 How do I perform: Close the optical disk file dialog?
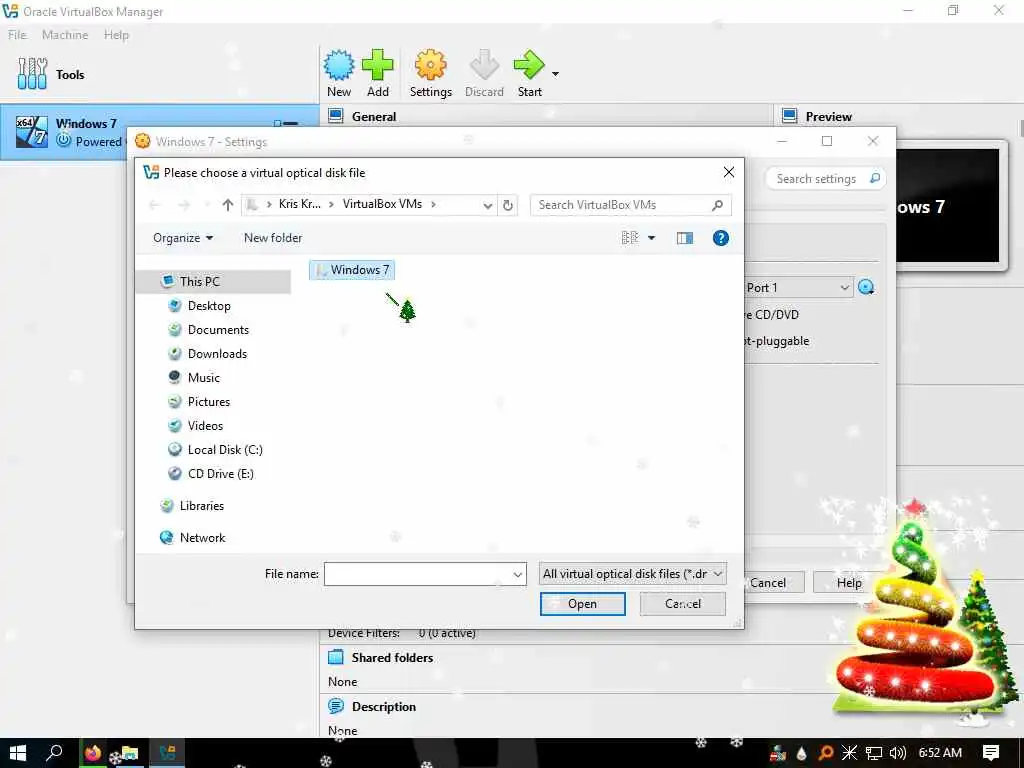(729, 172)
